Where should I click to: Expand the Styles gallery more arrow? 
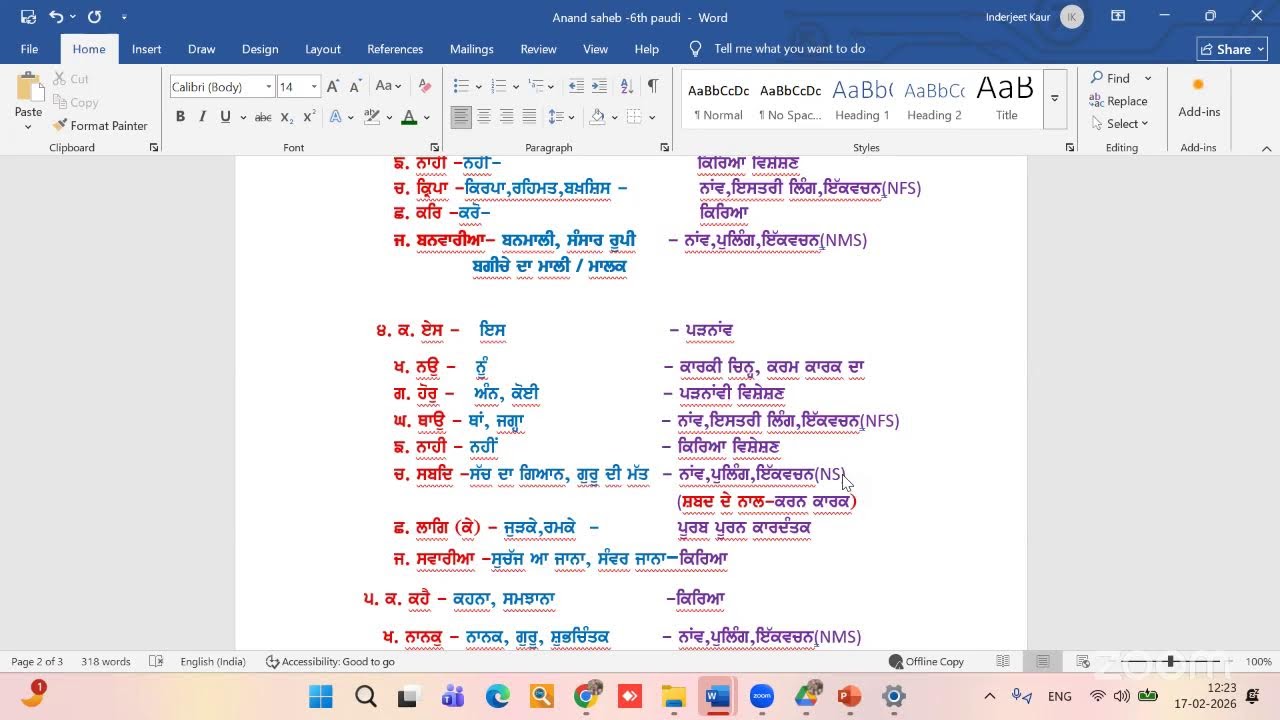pos(1055,98)
